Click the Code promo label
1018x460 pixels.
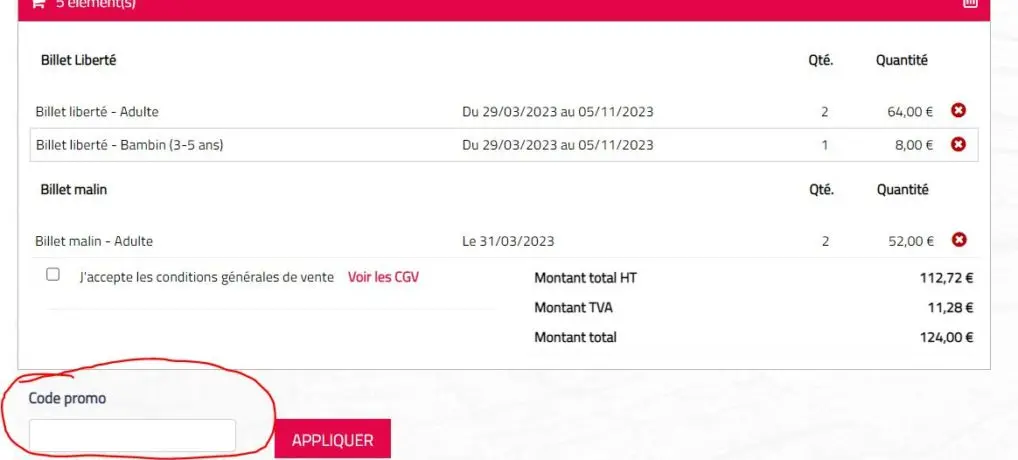[x=67, y=398]
